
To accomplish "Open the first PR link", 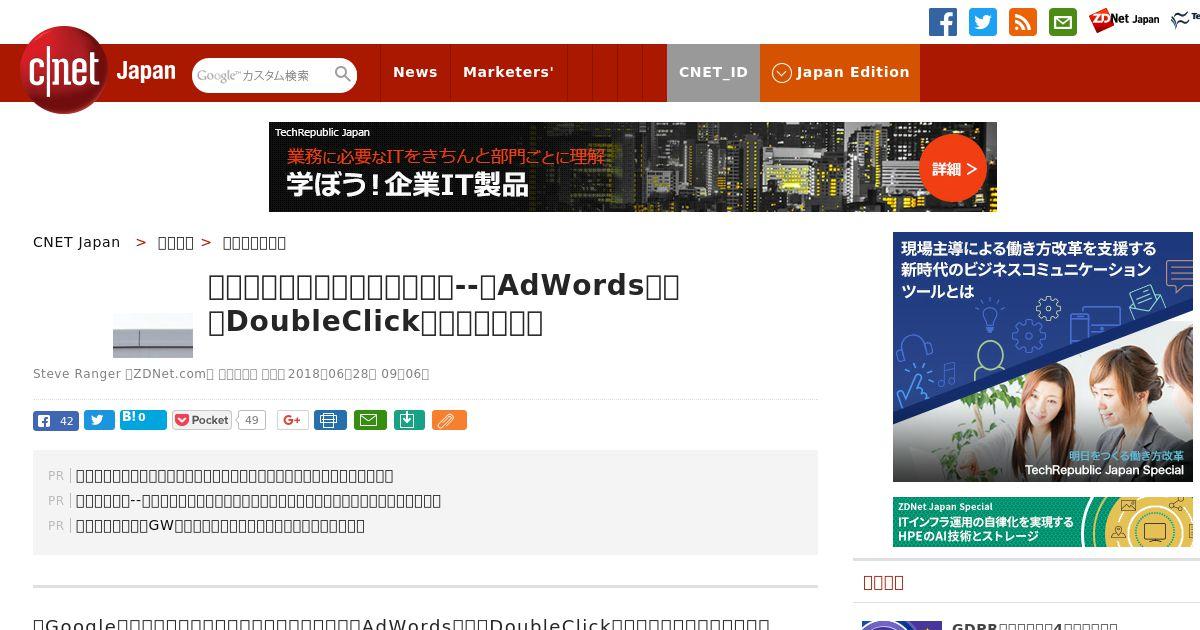I will coord(234,476).
